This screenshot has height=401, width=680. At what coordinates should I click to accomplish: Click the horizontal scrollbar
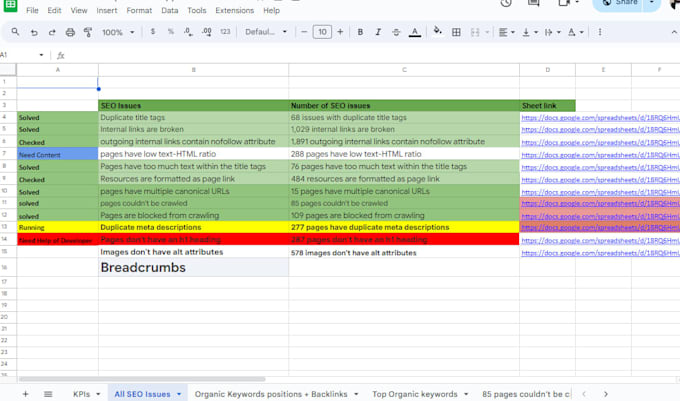click(142, 379)
